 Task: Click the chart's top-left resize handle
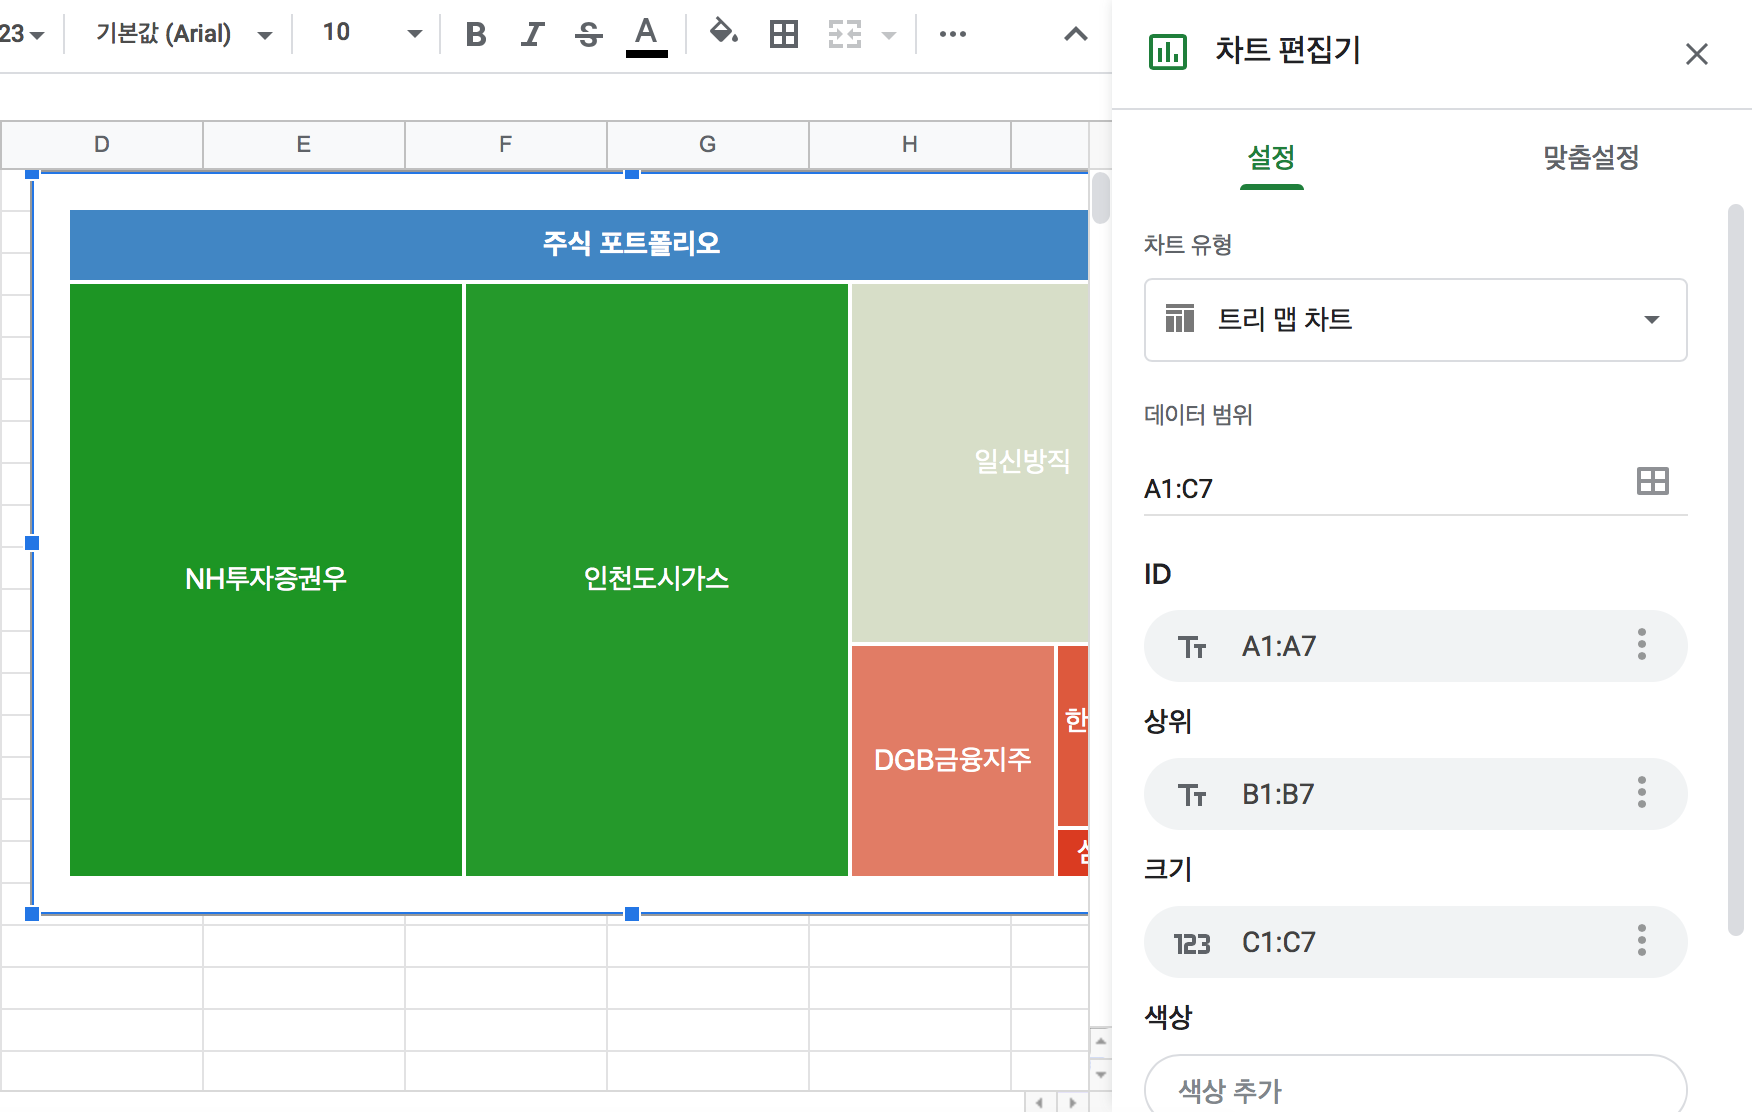click(x=32, y=174)
